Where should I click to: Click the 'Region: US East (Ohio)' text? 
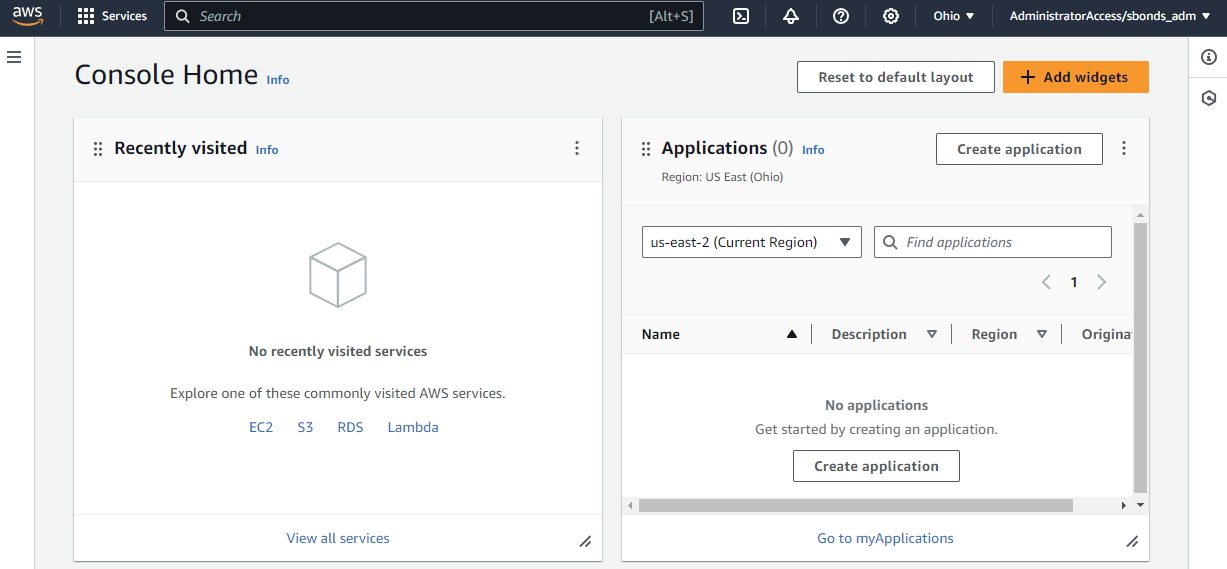722,177
